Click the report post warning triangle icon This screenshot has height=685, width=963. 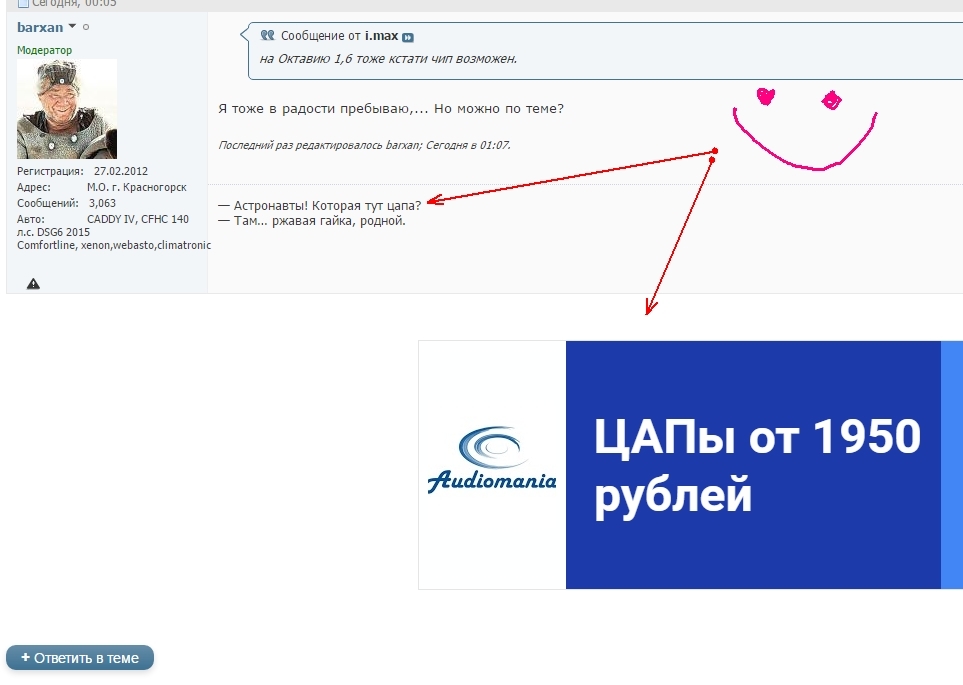[x=33, y=283]
